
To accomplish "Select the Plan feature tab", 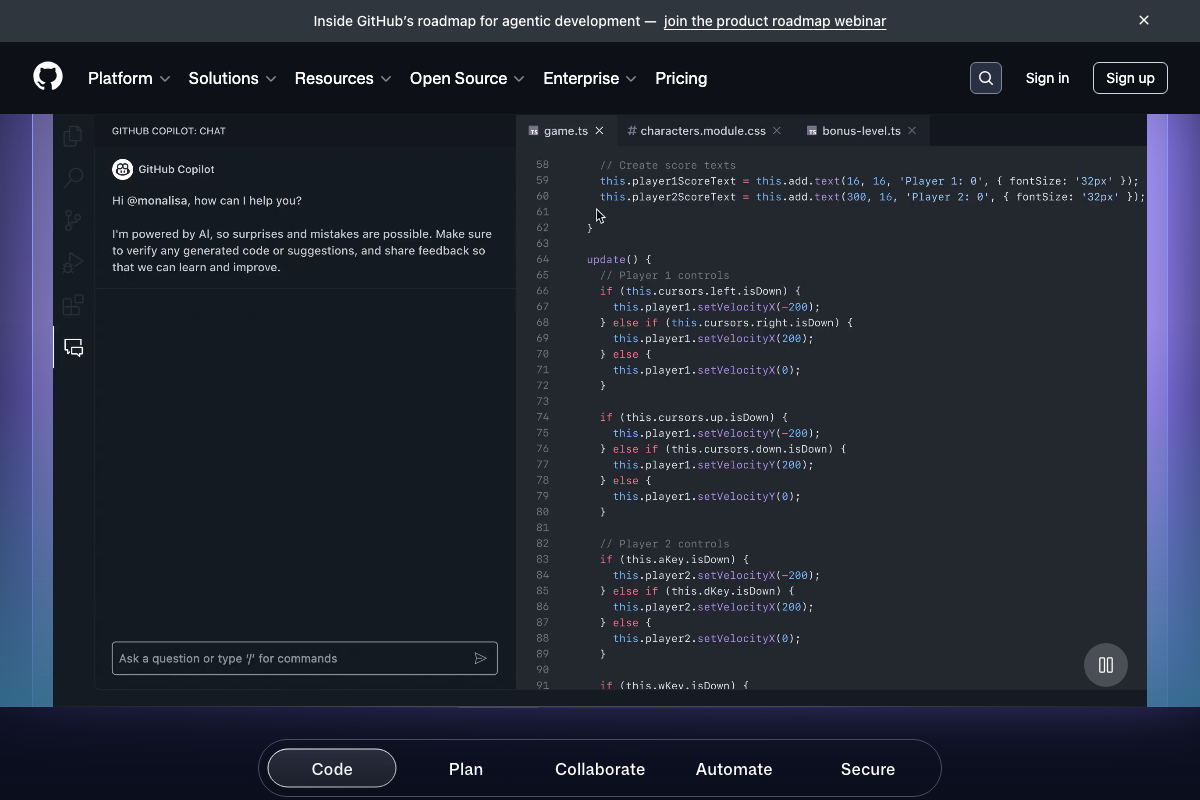I will 466,769.
